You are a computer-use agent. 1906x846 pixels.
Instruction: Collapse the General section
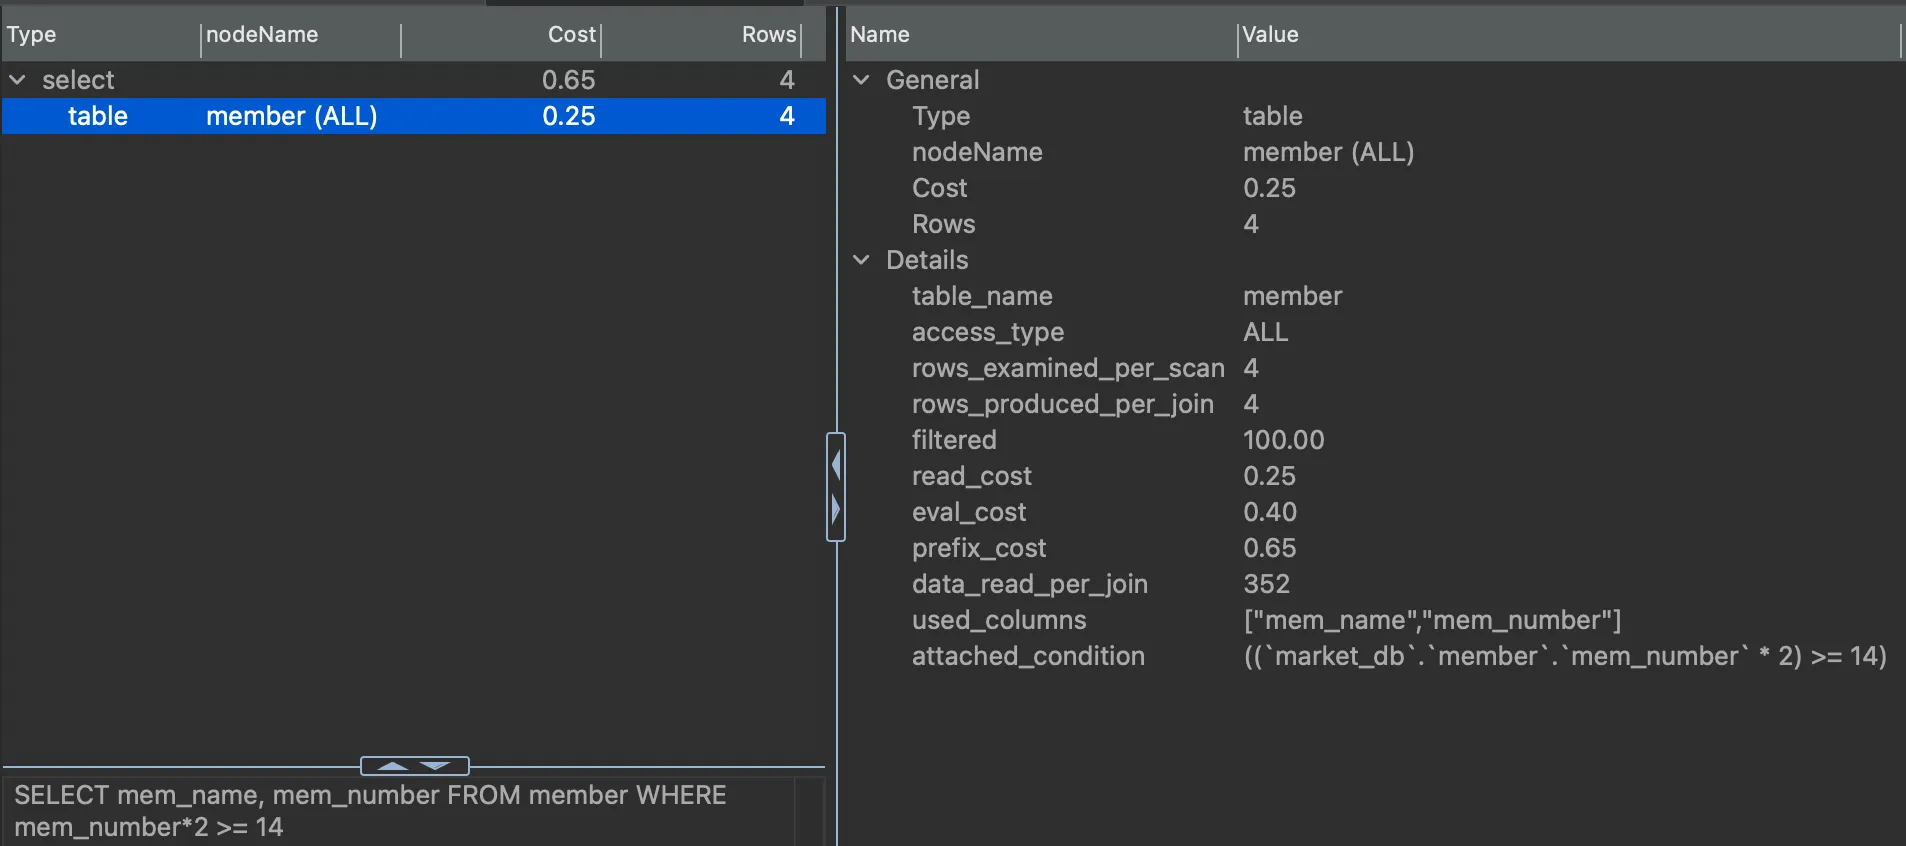861,79
